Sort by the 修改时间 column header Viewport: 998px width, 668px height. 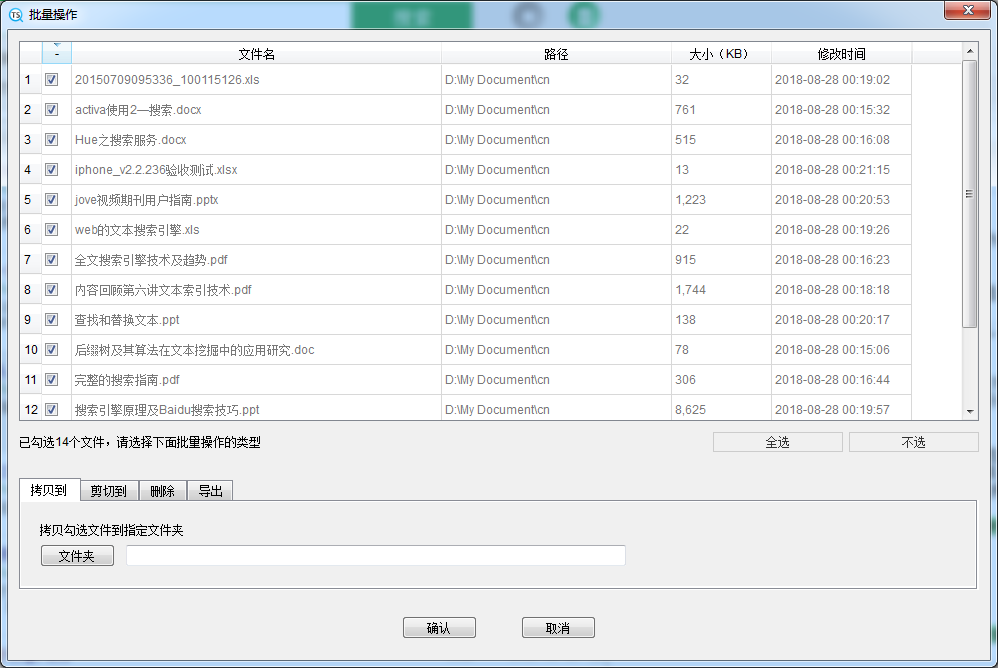pyautogui.click(x=841, y=54)
